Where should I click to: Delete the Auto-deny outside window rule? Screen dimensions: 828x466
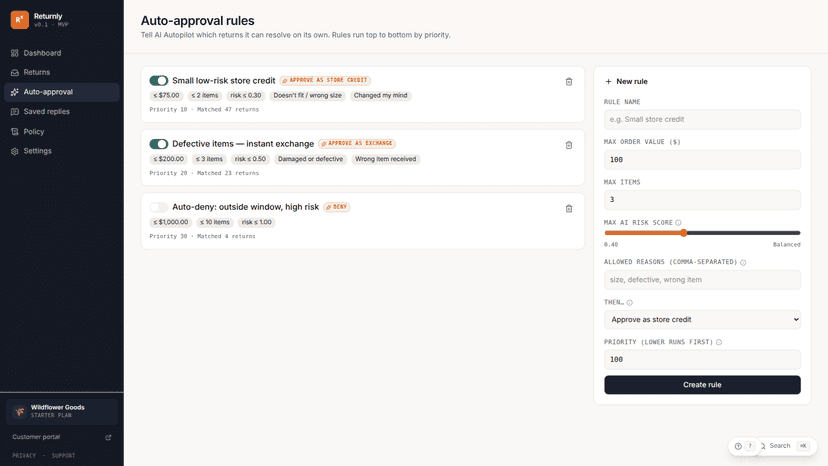click(569, 208)
